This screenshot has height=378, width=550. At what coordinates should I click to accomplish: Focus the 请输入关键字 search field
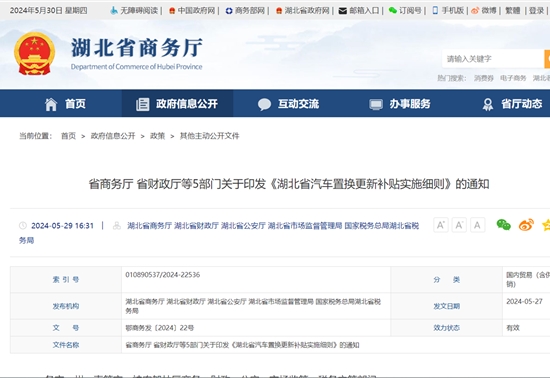pos(493,59)
